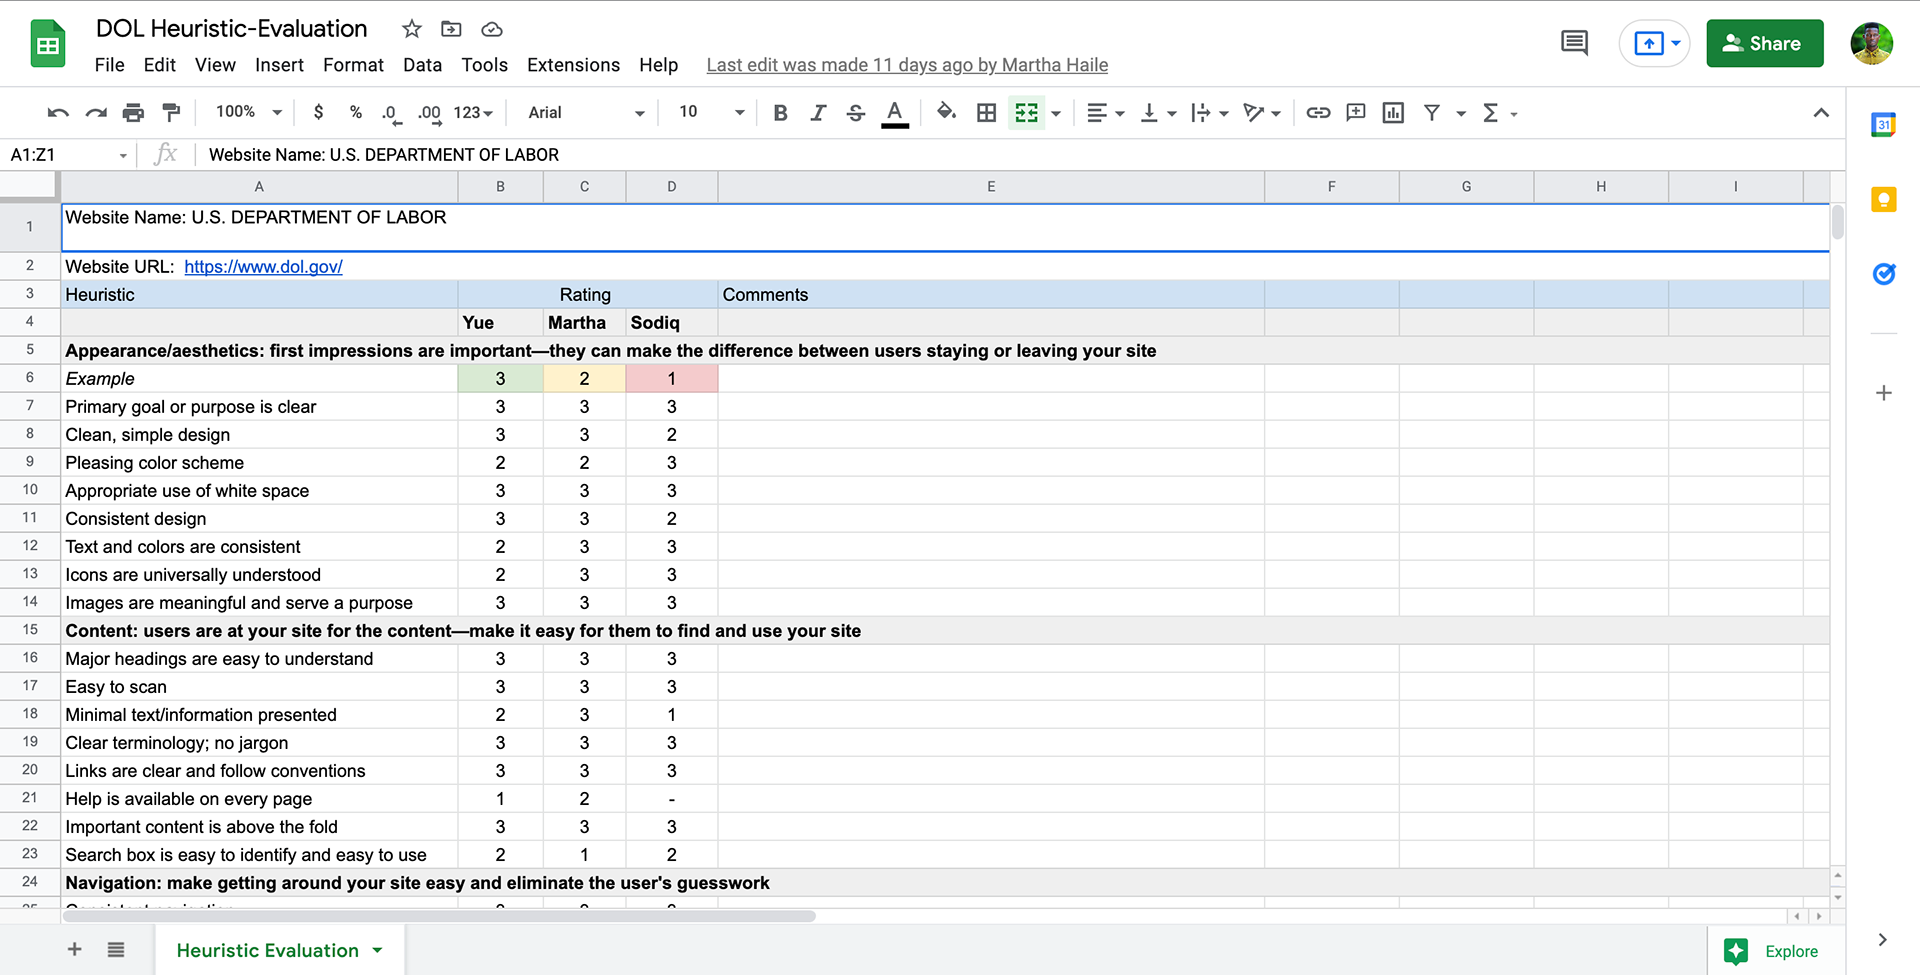Click the Explore button
1920x975 pixels.
pyautogui.click(x=1769, y=951)
